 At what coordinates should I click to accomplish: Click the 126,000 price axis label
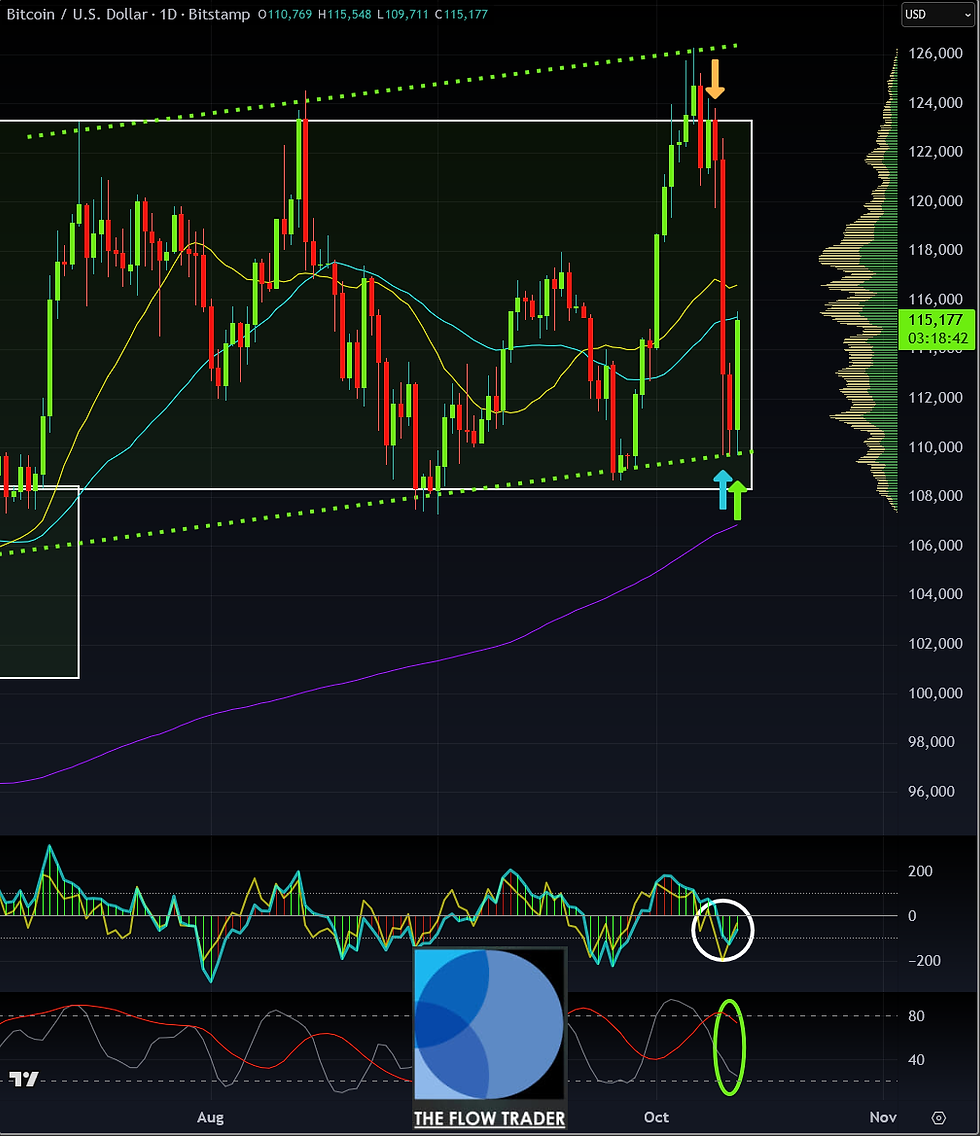(x=935, y=54)
